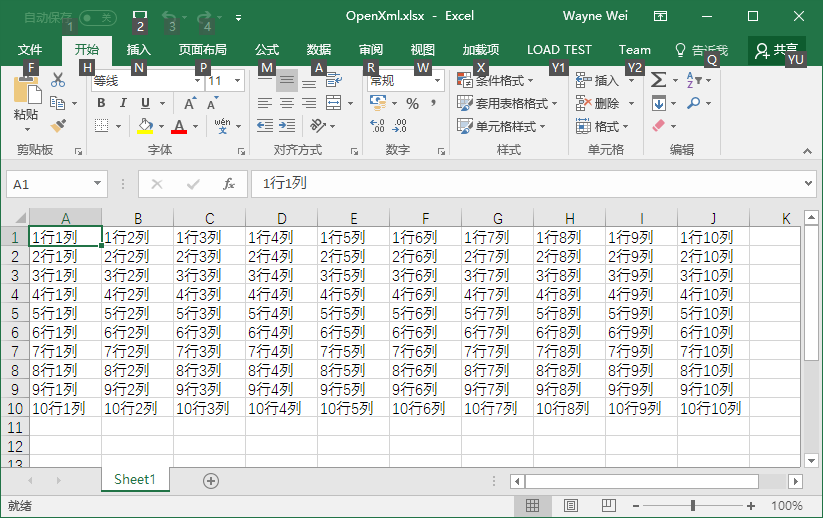Switch to Page Break Preview
The height and width of the screenshot is (518, 823).
(x=608, y=505)
